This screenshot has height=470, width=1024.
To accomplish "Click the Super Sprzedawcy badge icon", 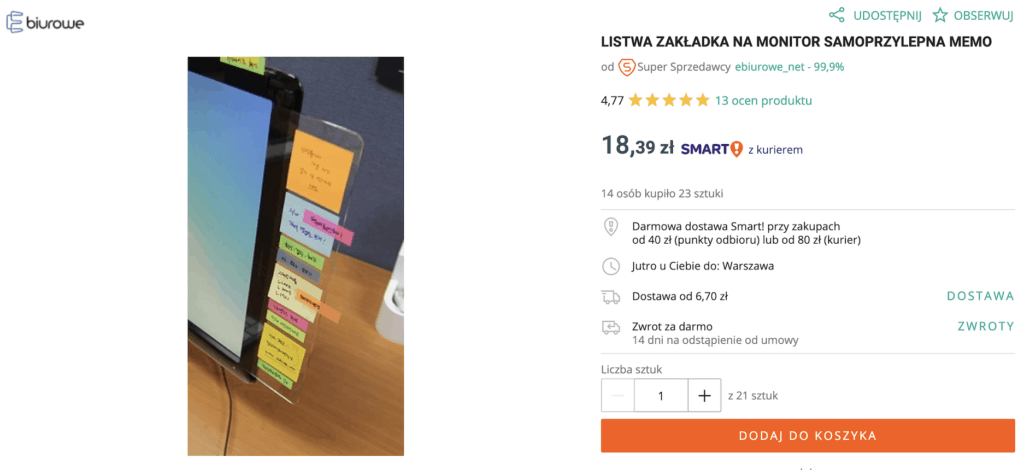I will coord(626,67).
